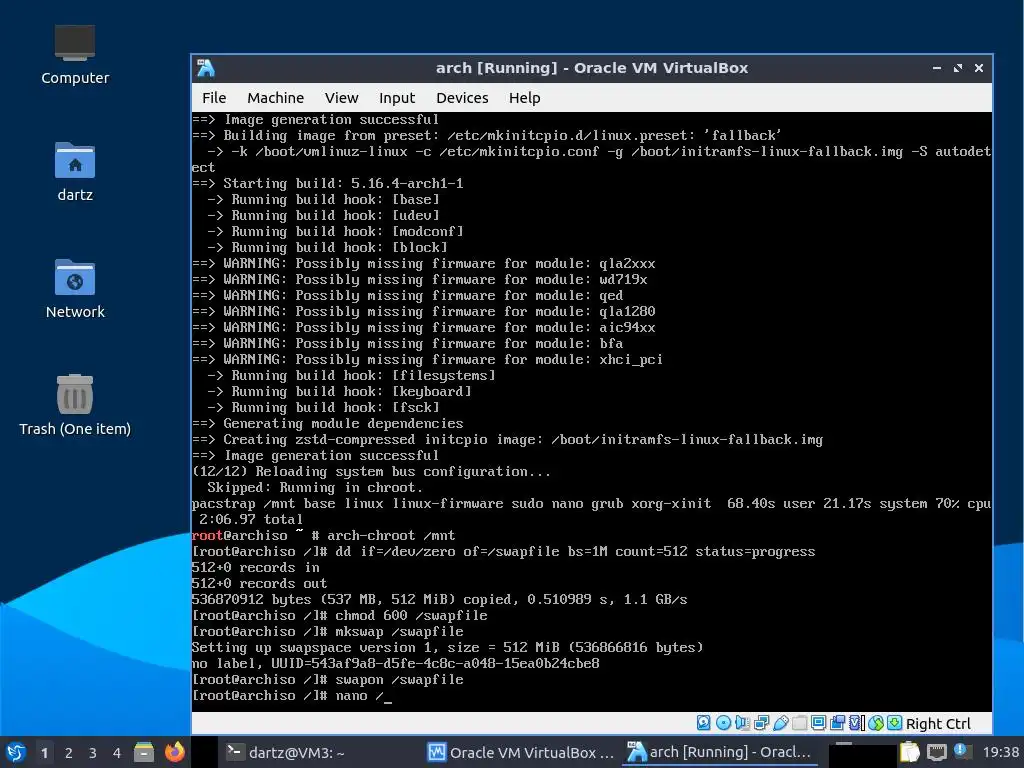Viewport: 1024px width, 768px height.
Task: Click the optical disk status icon
Action: tap(723, 723)
